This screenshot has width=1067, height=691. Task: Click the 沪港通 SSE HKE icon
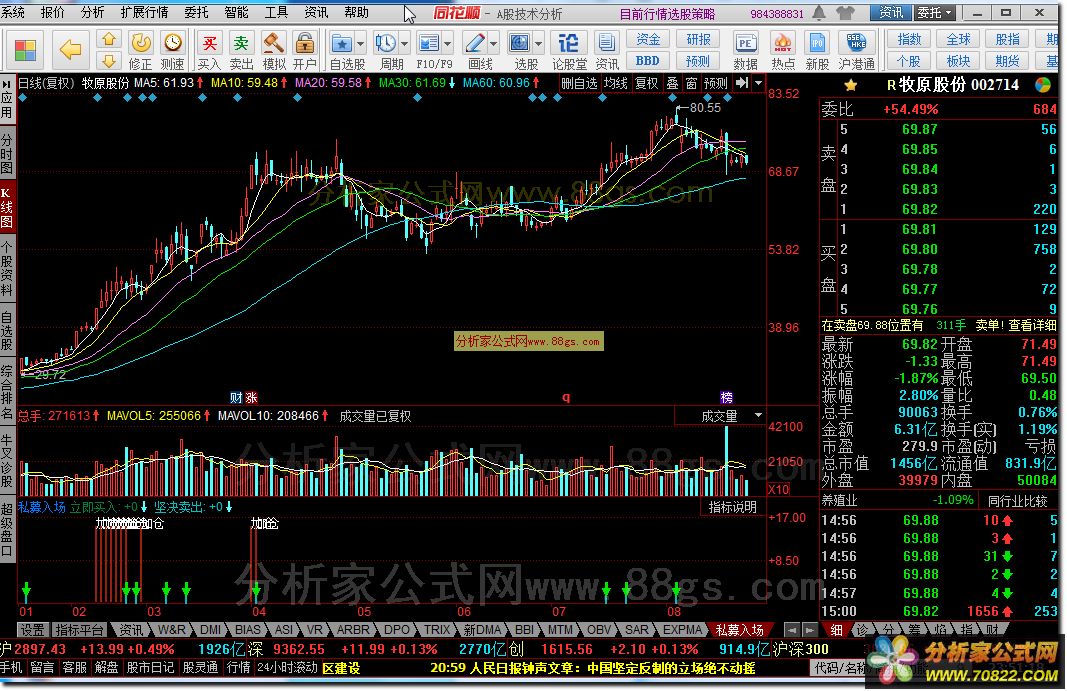(856, 44)
